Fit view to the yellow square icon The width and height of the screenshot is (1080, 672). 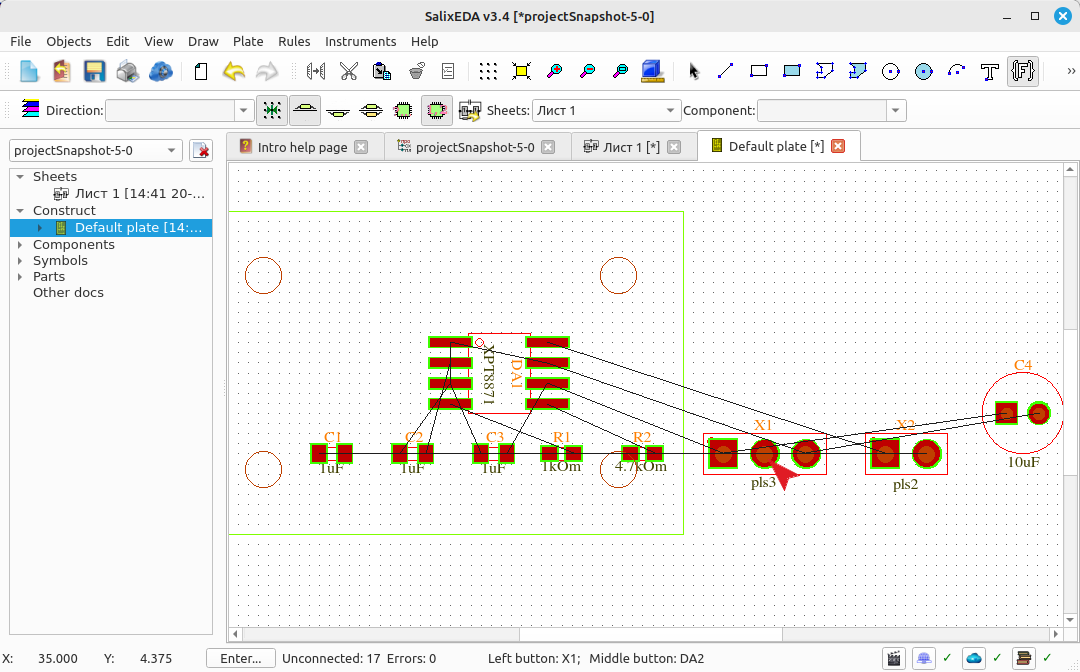[x=521, y=71]
